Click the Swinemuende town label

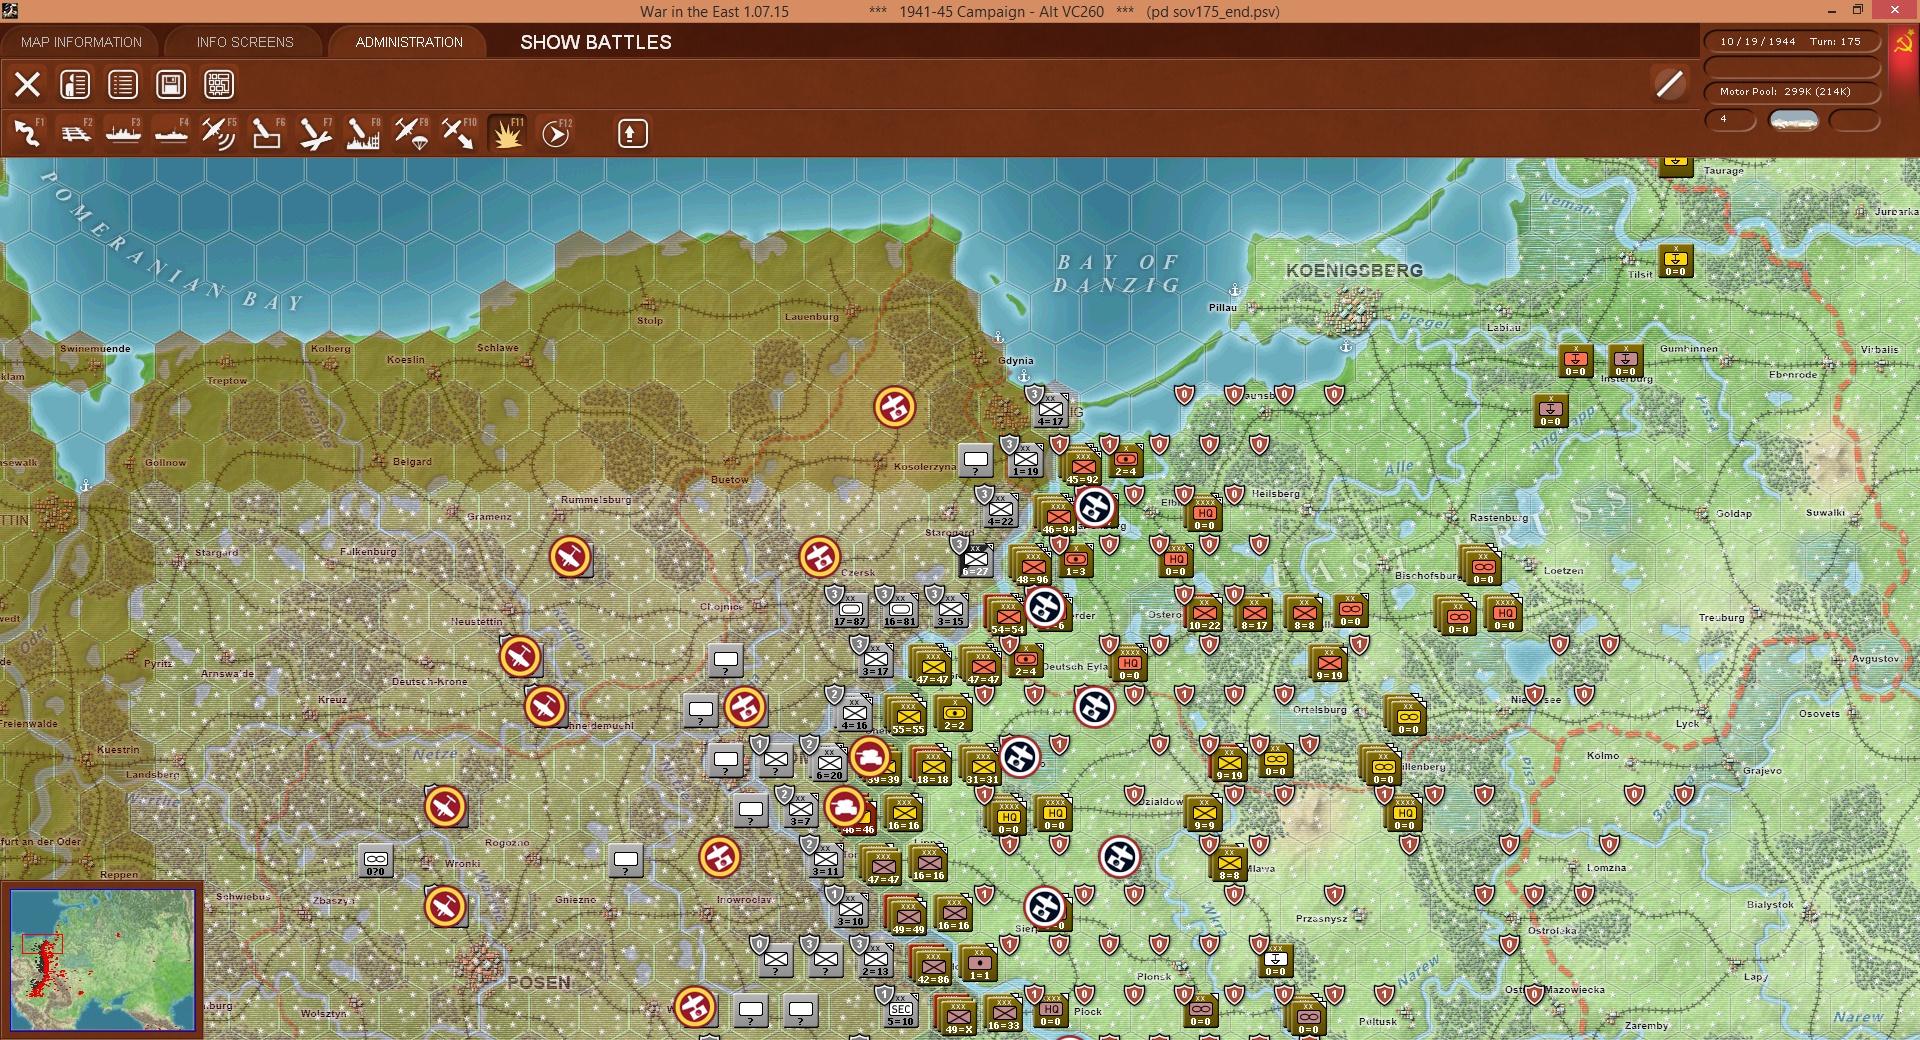point(95,349)
